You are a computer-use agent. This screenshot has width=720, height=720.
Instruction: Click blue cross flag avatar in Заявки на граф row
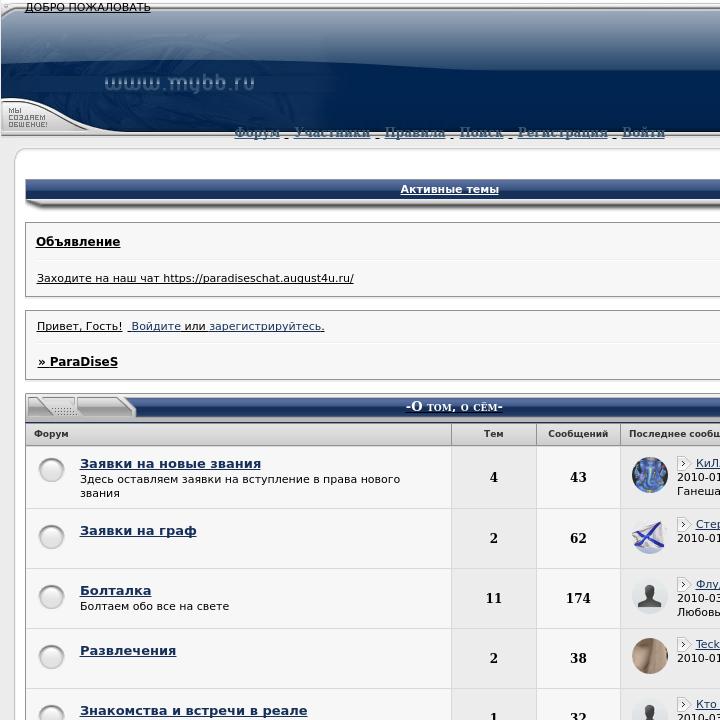650,536
